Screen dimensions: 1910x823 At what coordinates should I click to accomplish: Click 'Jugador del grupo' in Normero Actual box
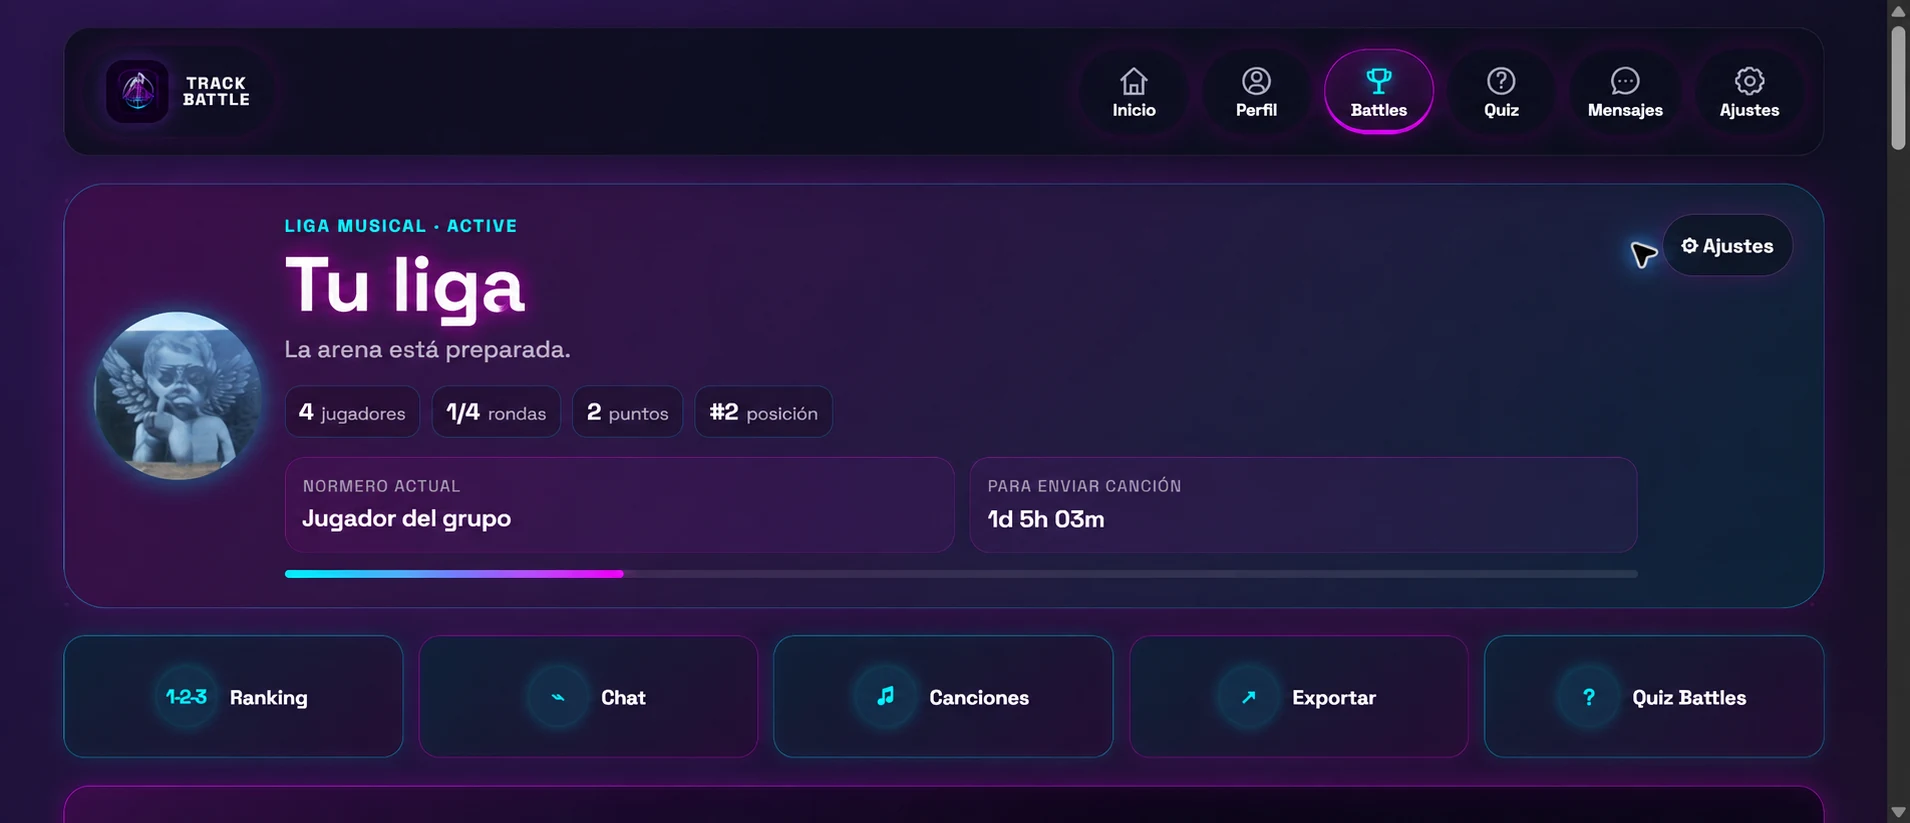pos(406,518)
